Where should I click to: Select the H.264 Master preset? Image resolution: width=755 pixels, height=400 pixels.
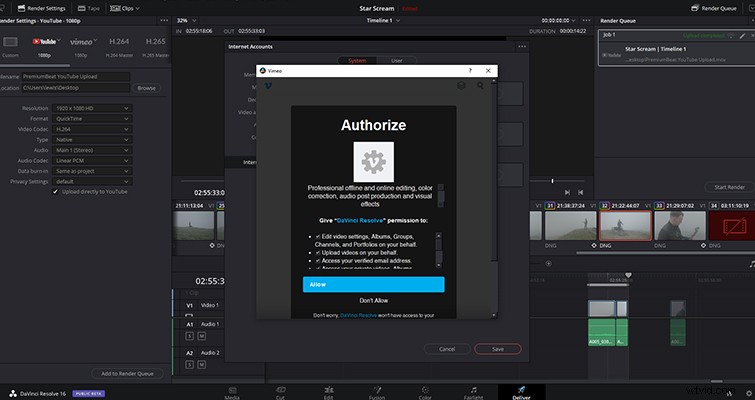119,47
